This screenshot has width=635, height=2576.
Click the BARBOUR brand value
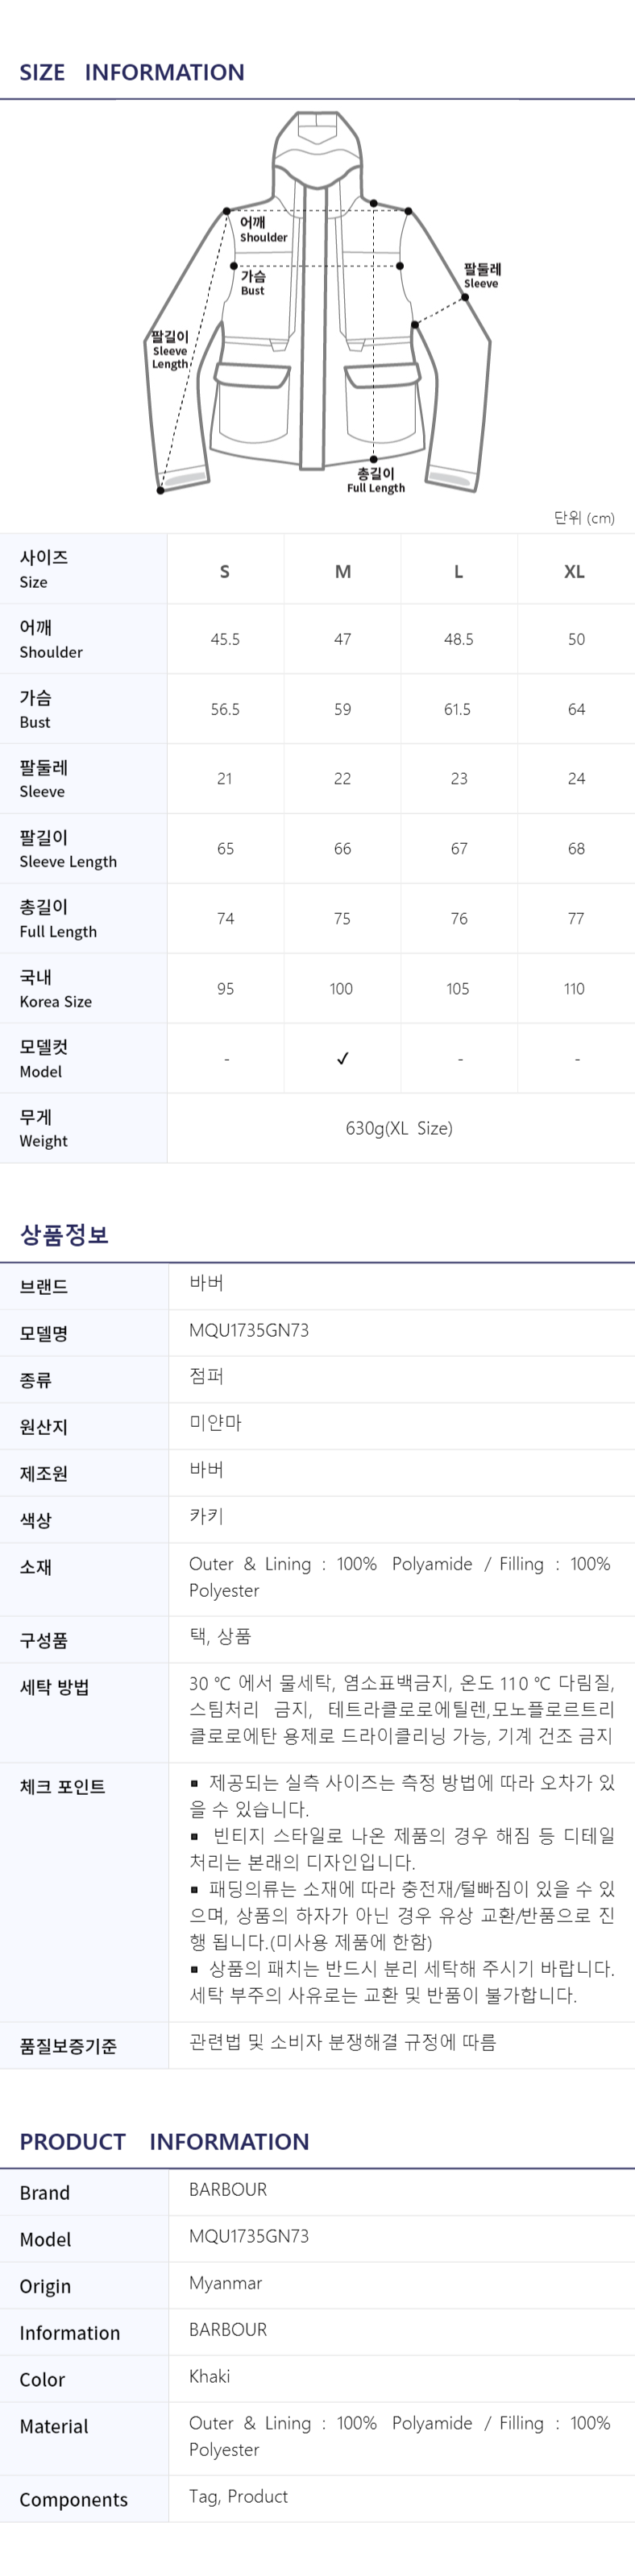228,2189
